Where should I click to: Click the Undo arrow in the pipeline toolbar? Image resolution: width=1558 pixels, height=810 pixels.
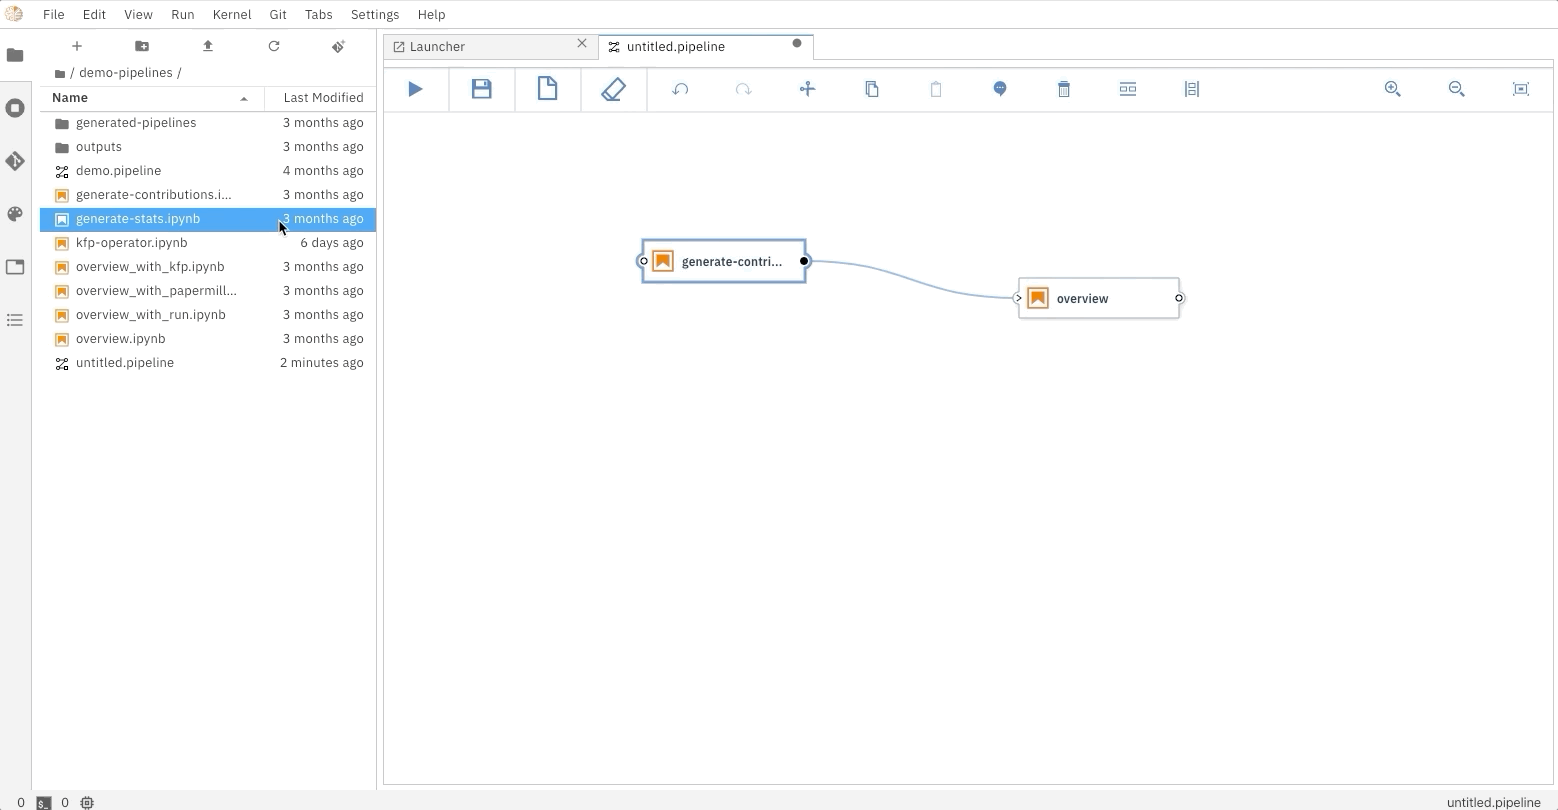click(x=680, y=89)
